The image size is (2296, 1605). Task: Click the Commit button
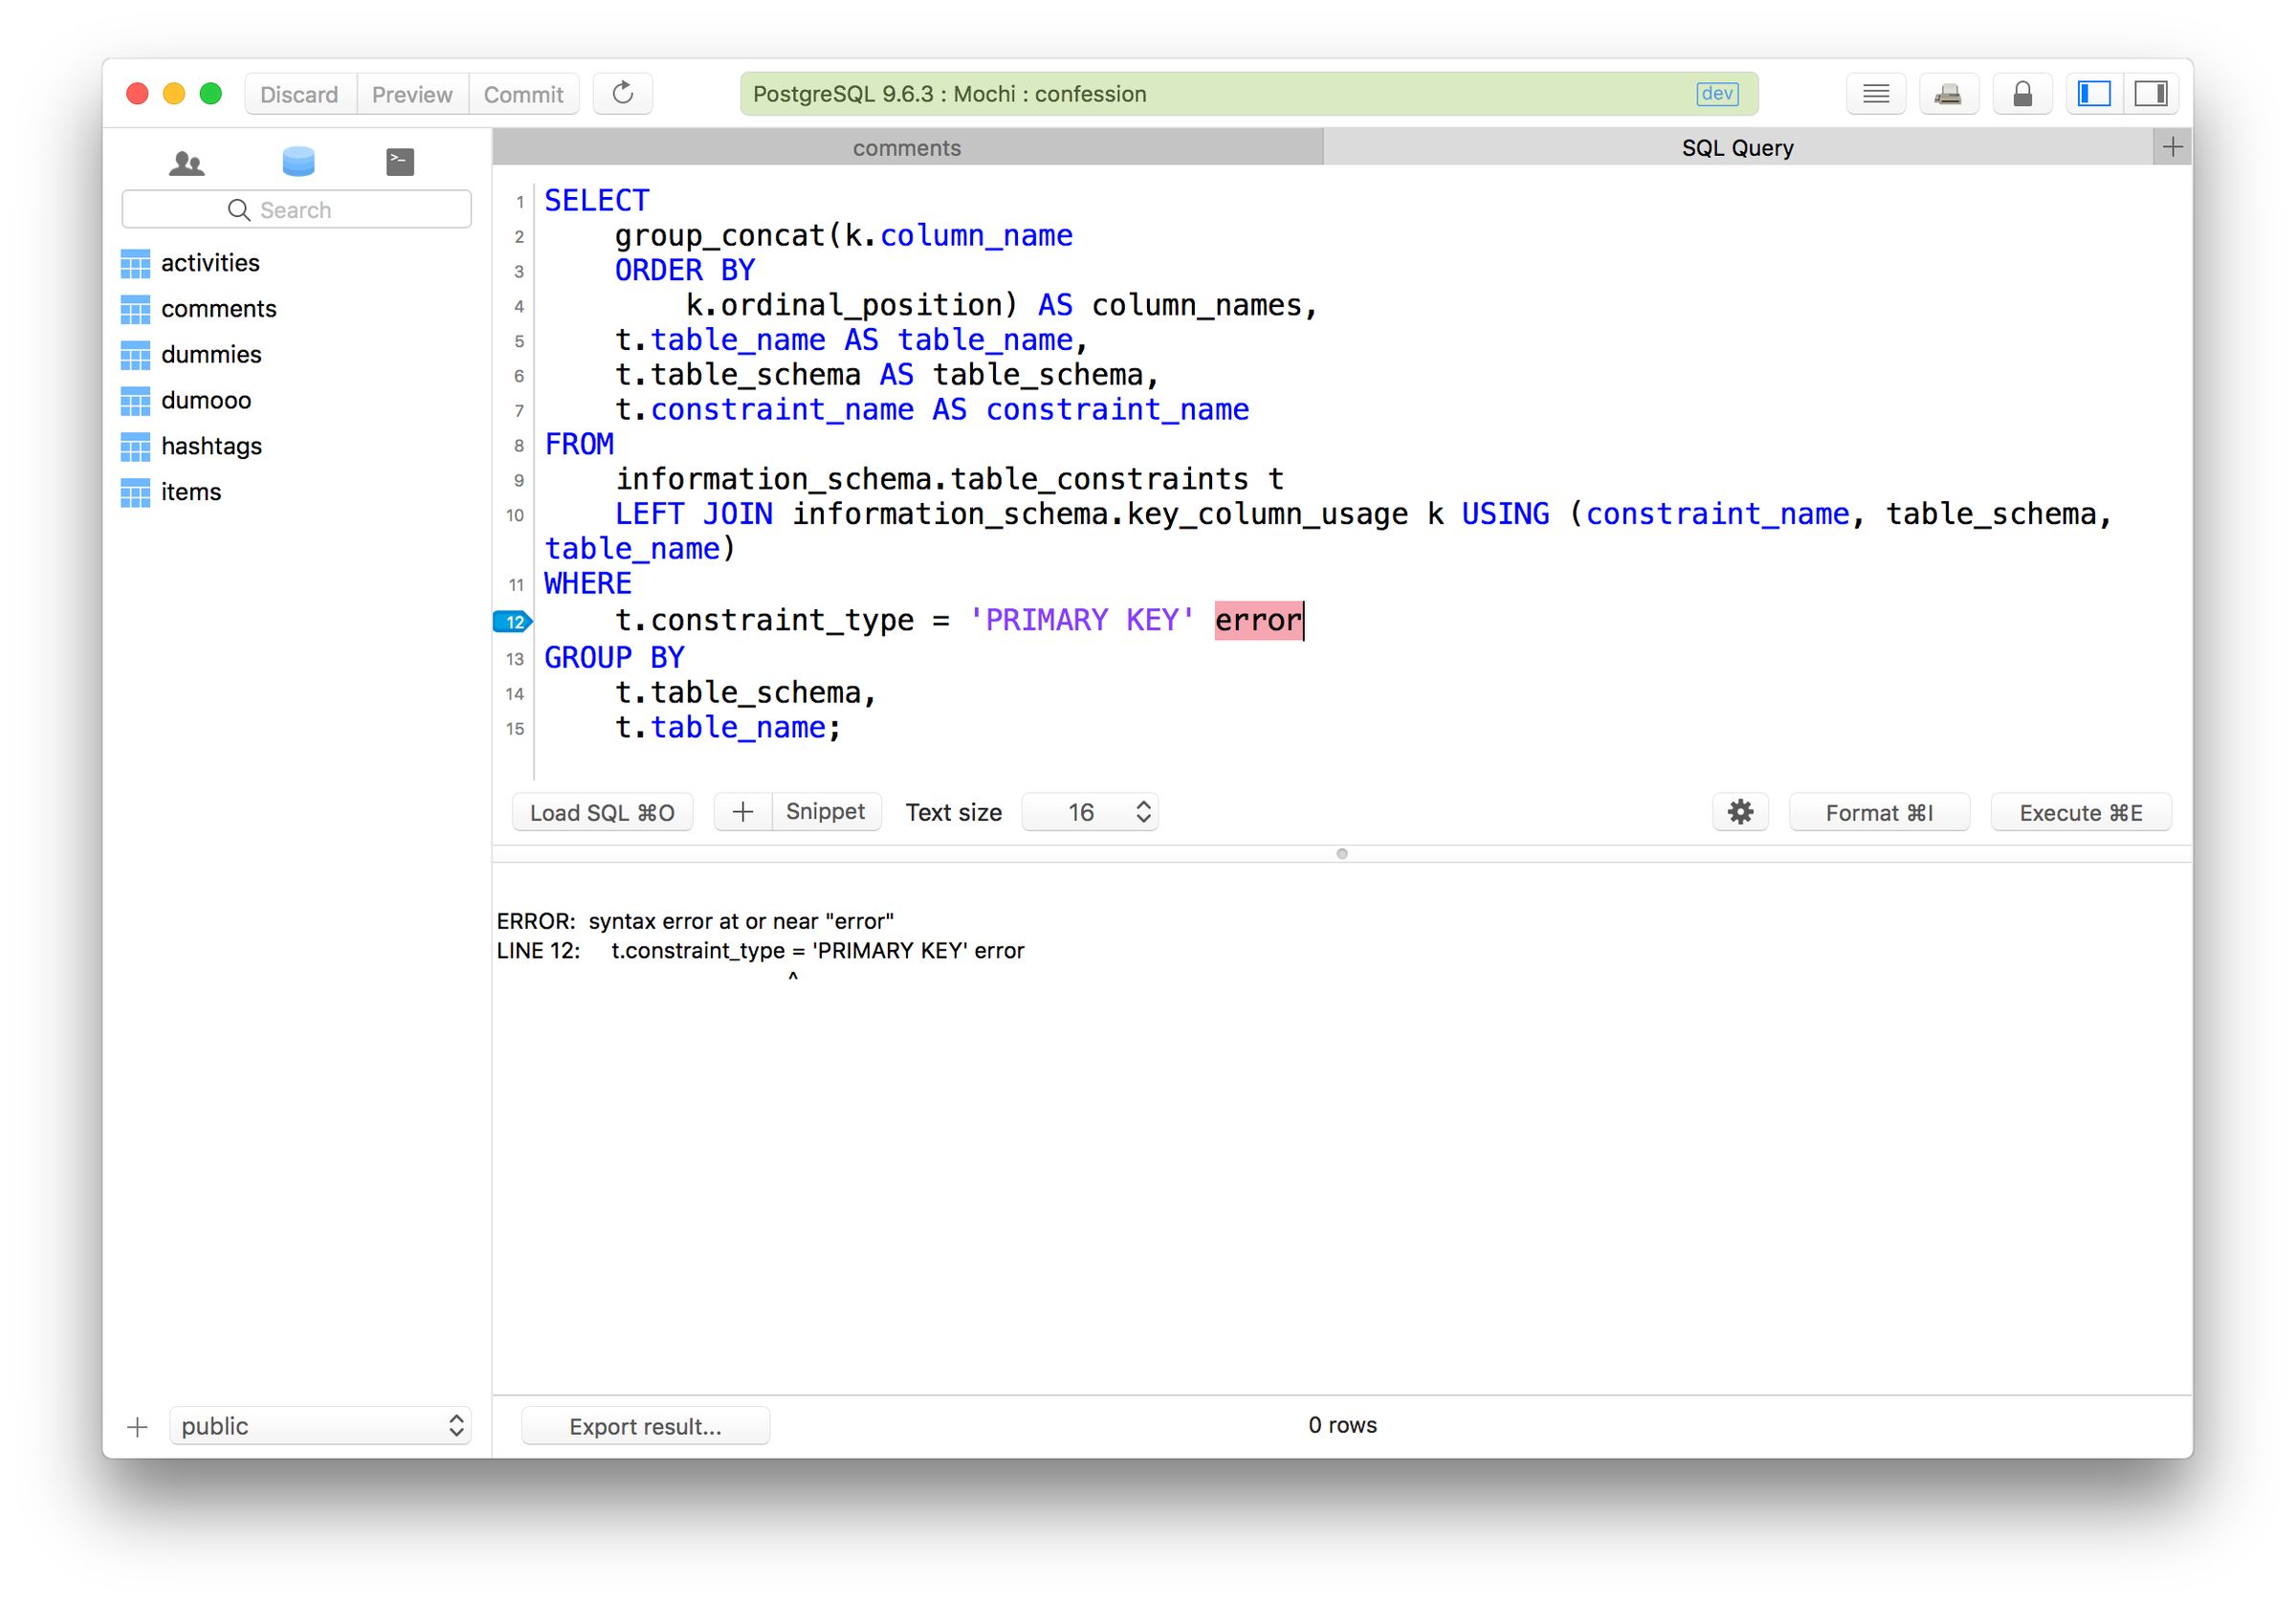[x=524, y=94]
